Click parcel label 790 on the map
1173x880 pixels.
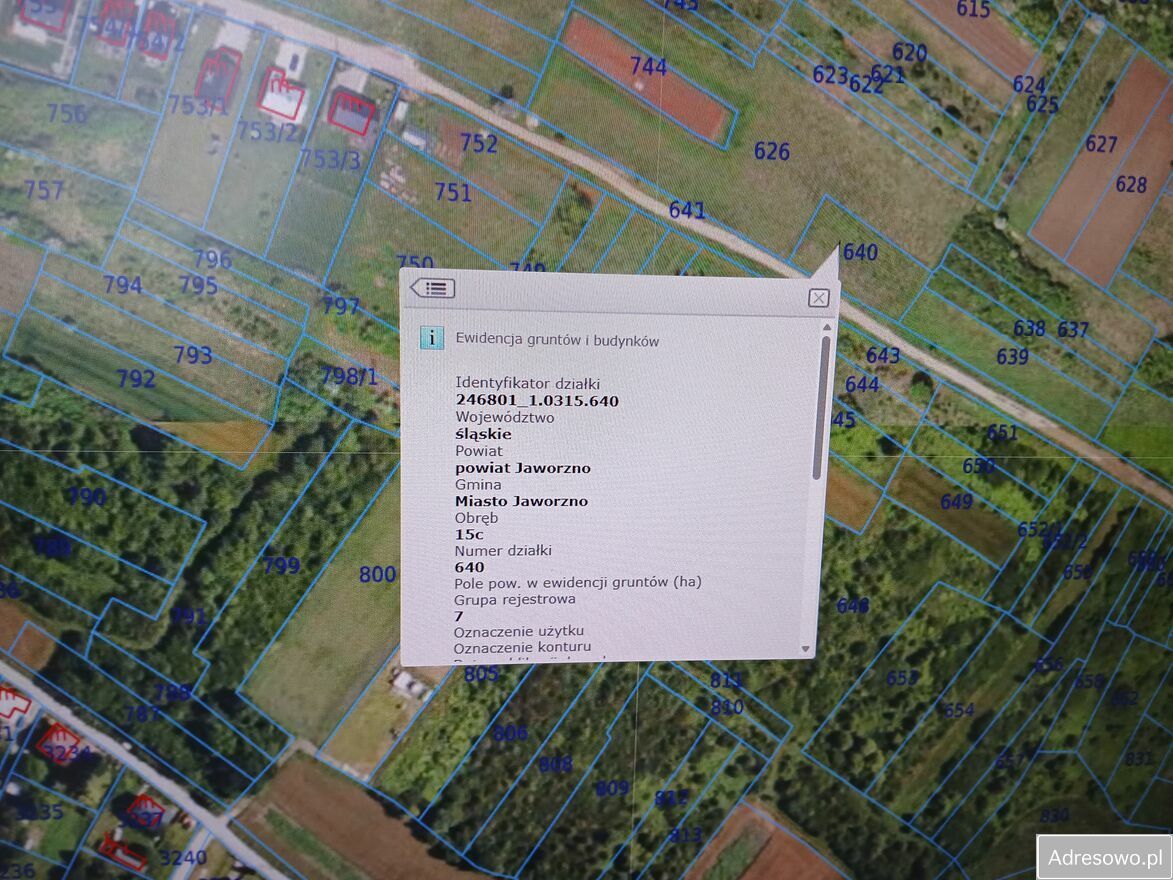pos(88,497)
